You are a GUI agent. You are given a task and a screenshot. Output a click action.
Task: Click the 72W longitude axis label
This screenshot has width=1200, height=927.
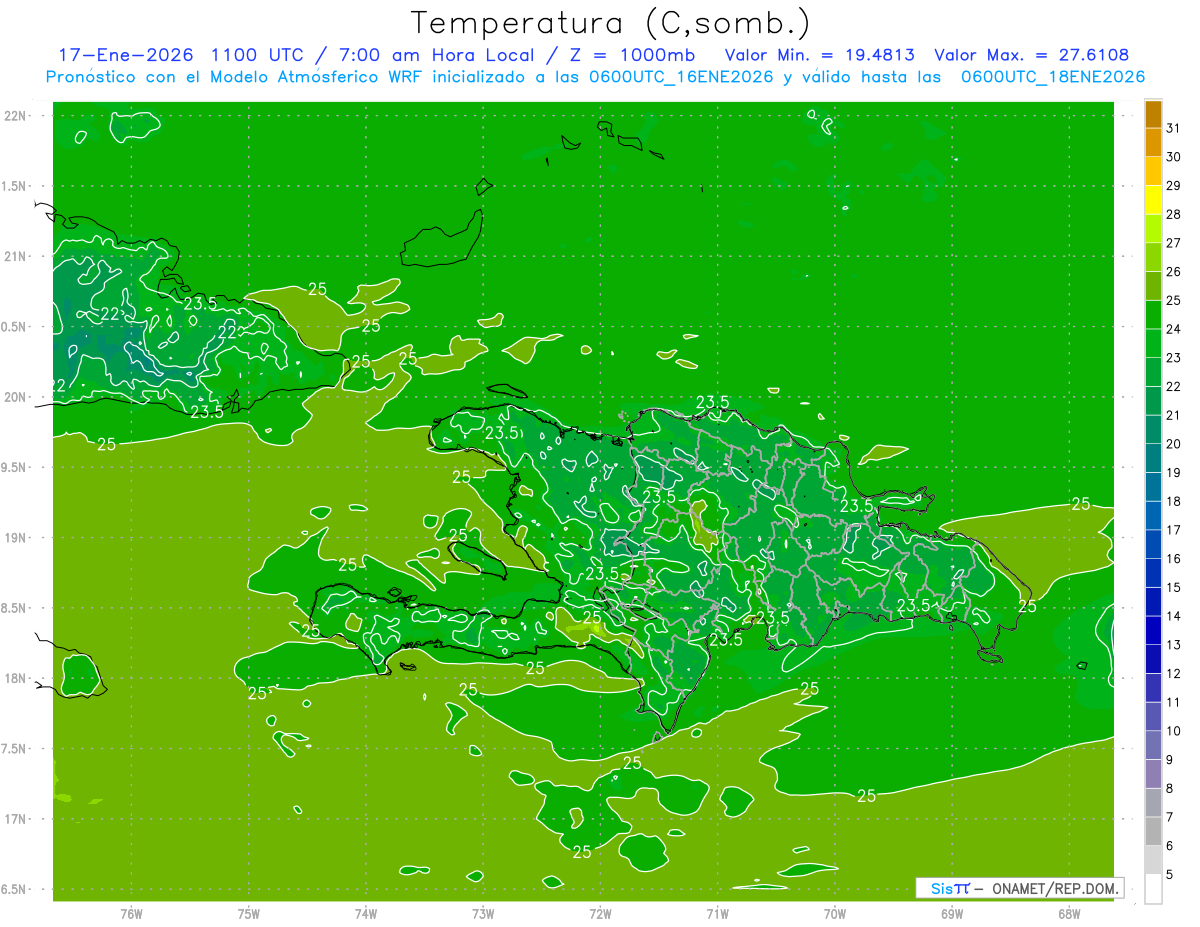(600, 914)
